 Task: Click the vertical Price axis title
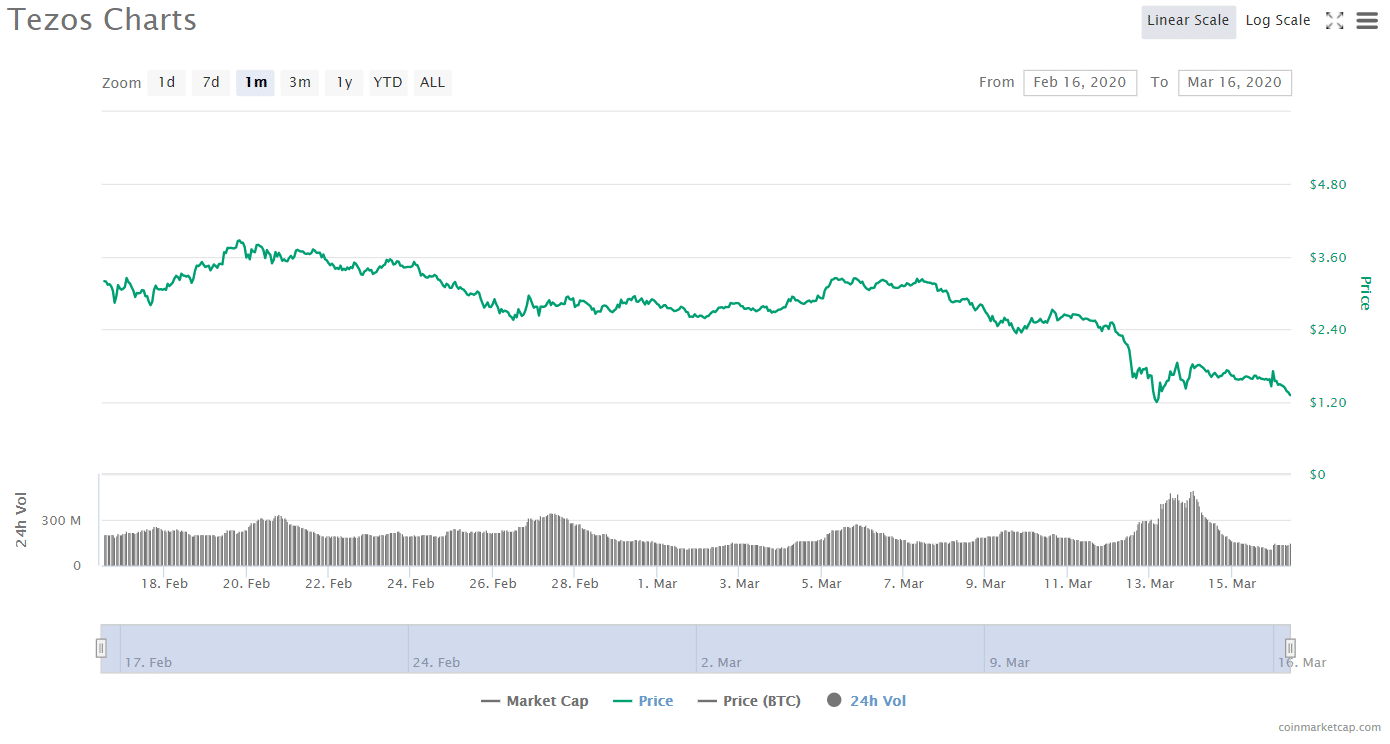(1365, 292)
